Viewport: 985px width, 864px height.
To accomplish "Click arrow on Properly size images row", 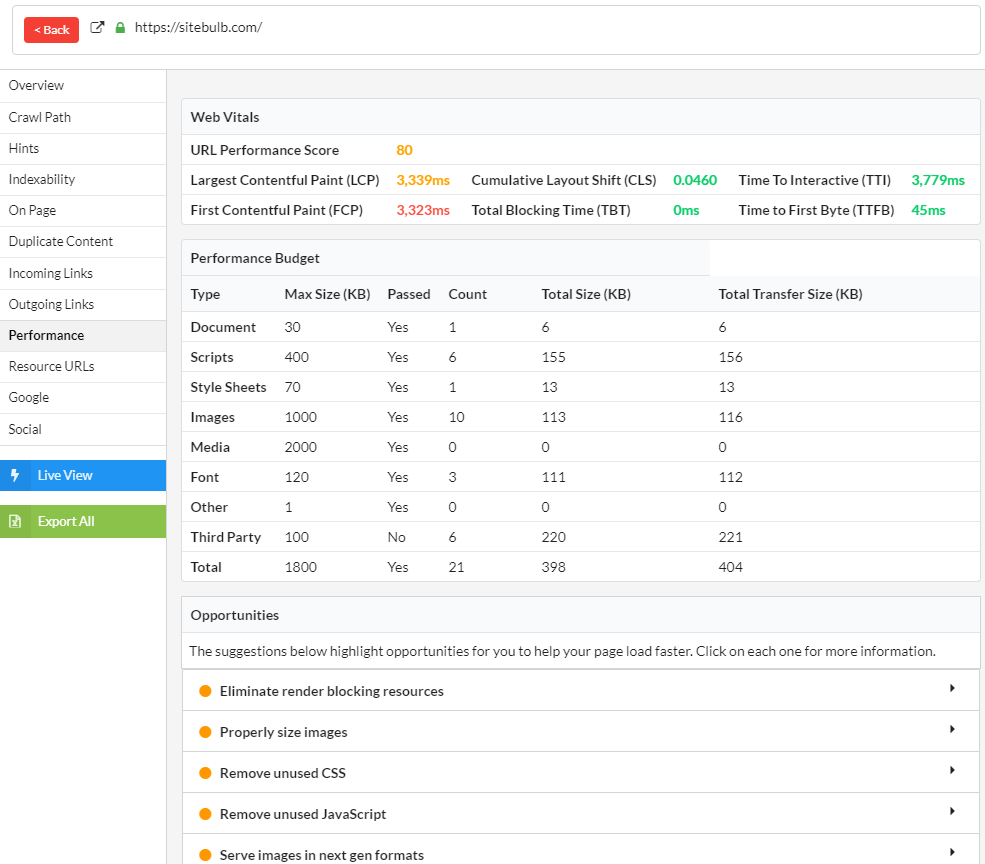I will (952, 729).
